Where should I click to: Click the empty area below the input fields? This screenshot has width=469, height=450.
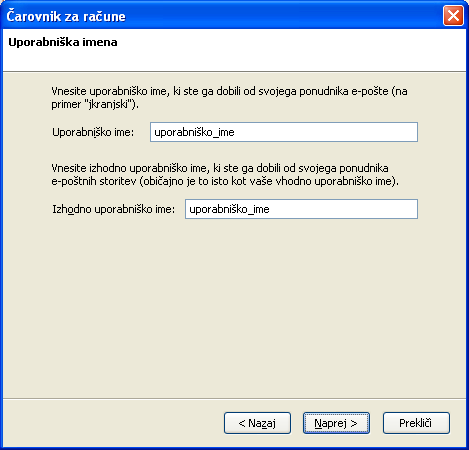point(234,307)
